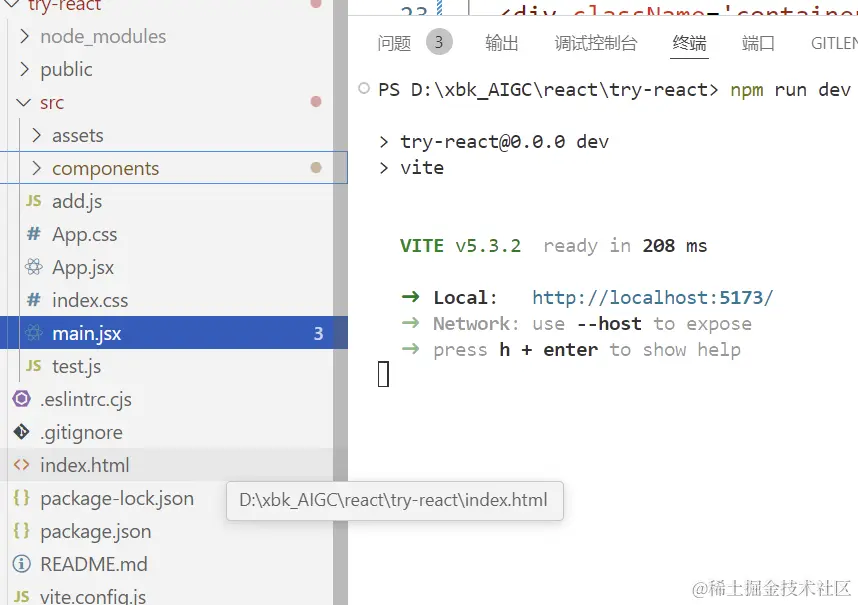Select the main.jsx file

tap(173, 333)
